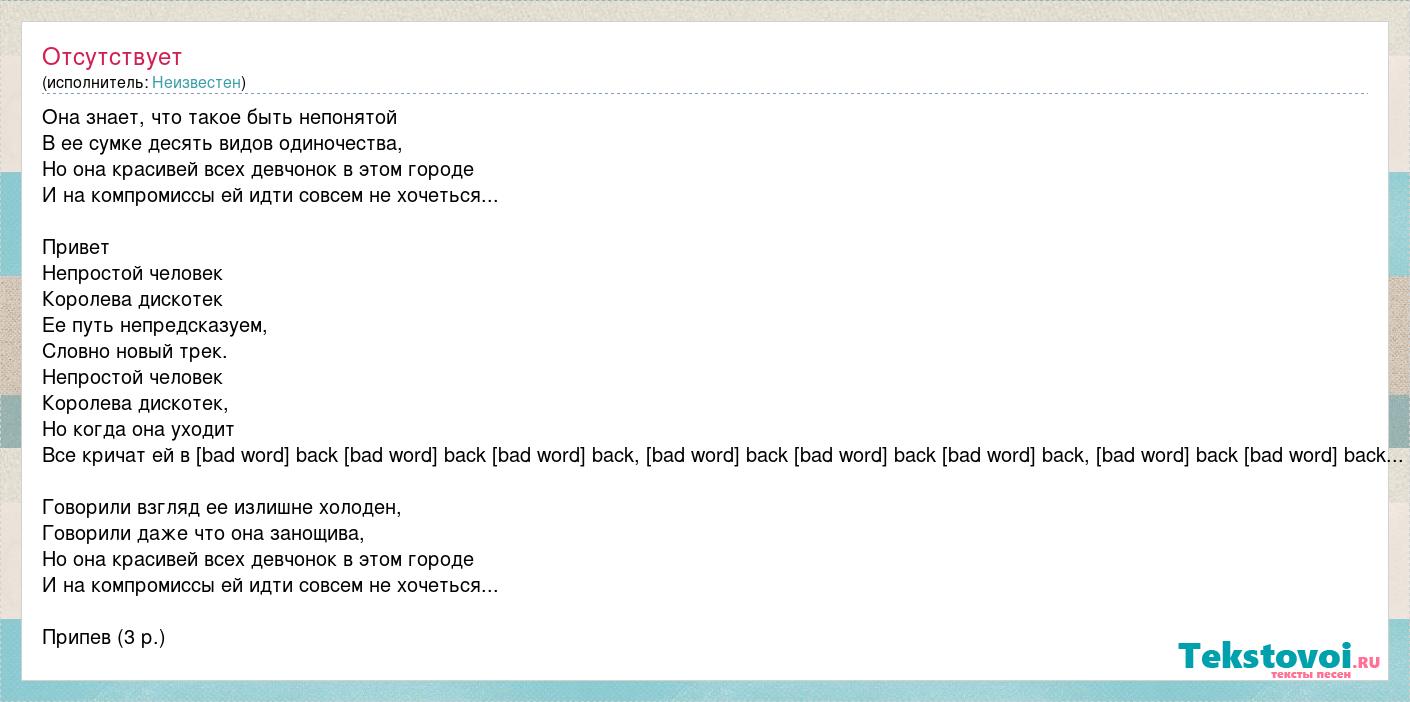Viewport: 1410px width, 702px height.
Task: Click the line 'Но когда она уходит'
Action: point(138,430)
